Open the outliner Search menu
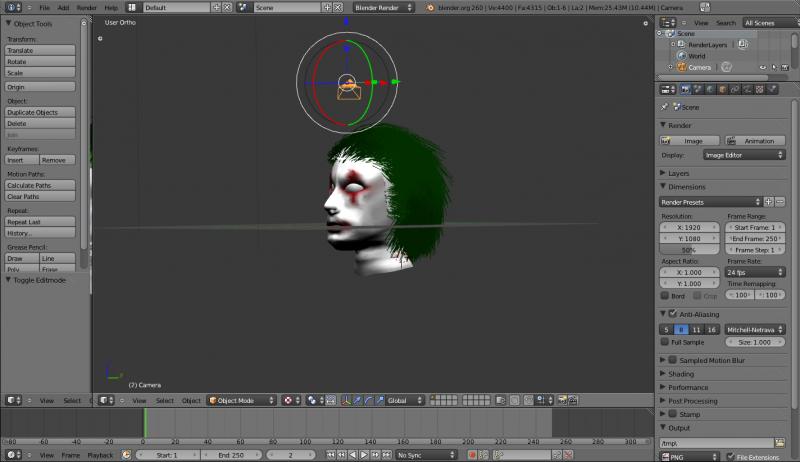Viewport: 800px width, 462px height. coord(726,23)
